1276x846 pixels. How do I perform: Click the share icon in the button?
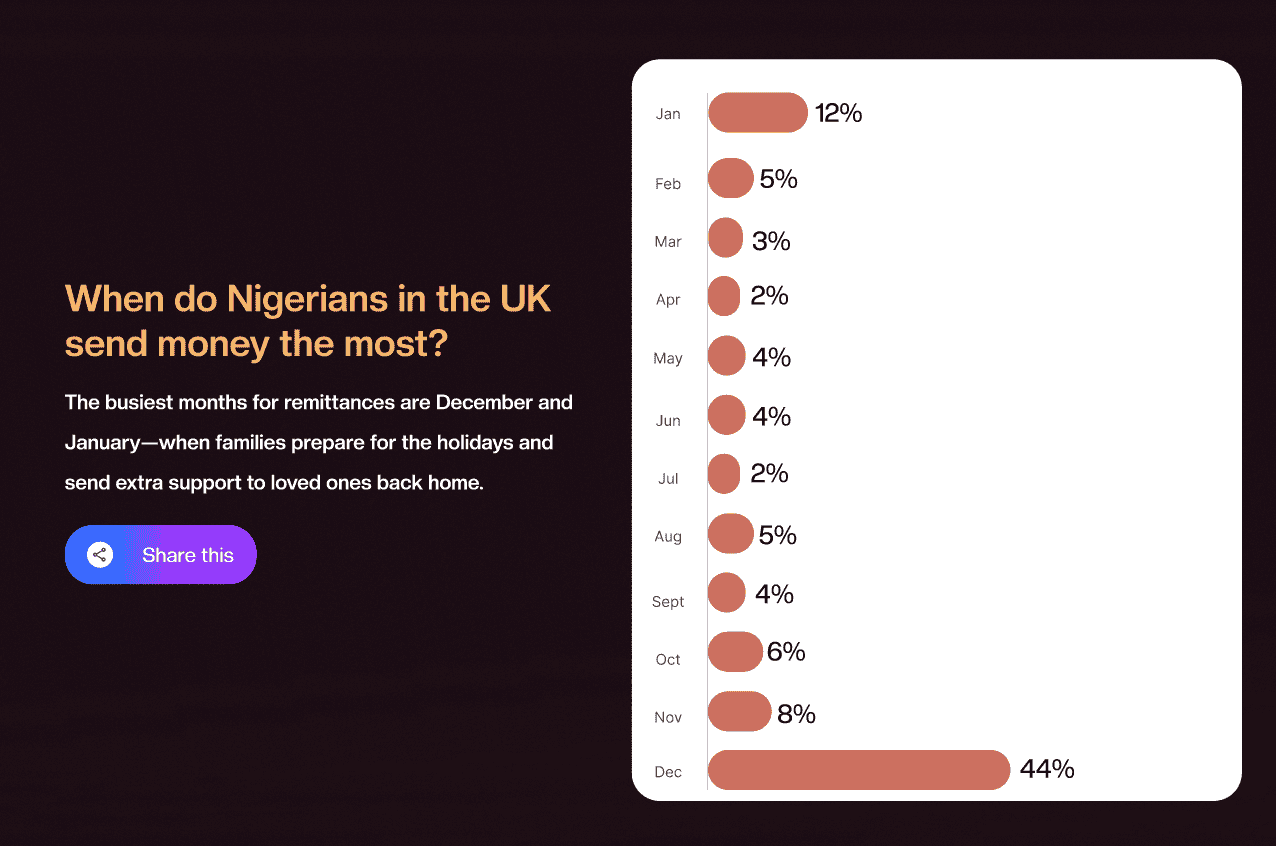pyautogui.click(x=99, y=555)
